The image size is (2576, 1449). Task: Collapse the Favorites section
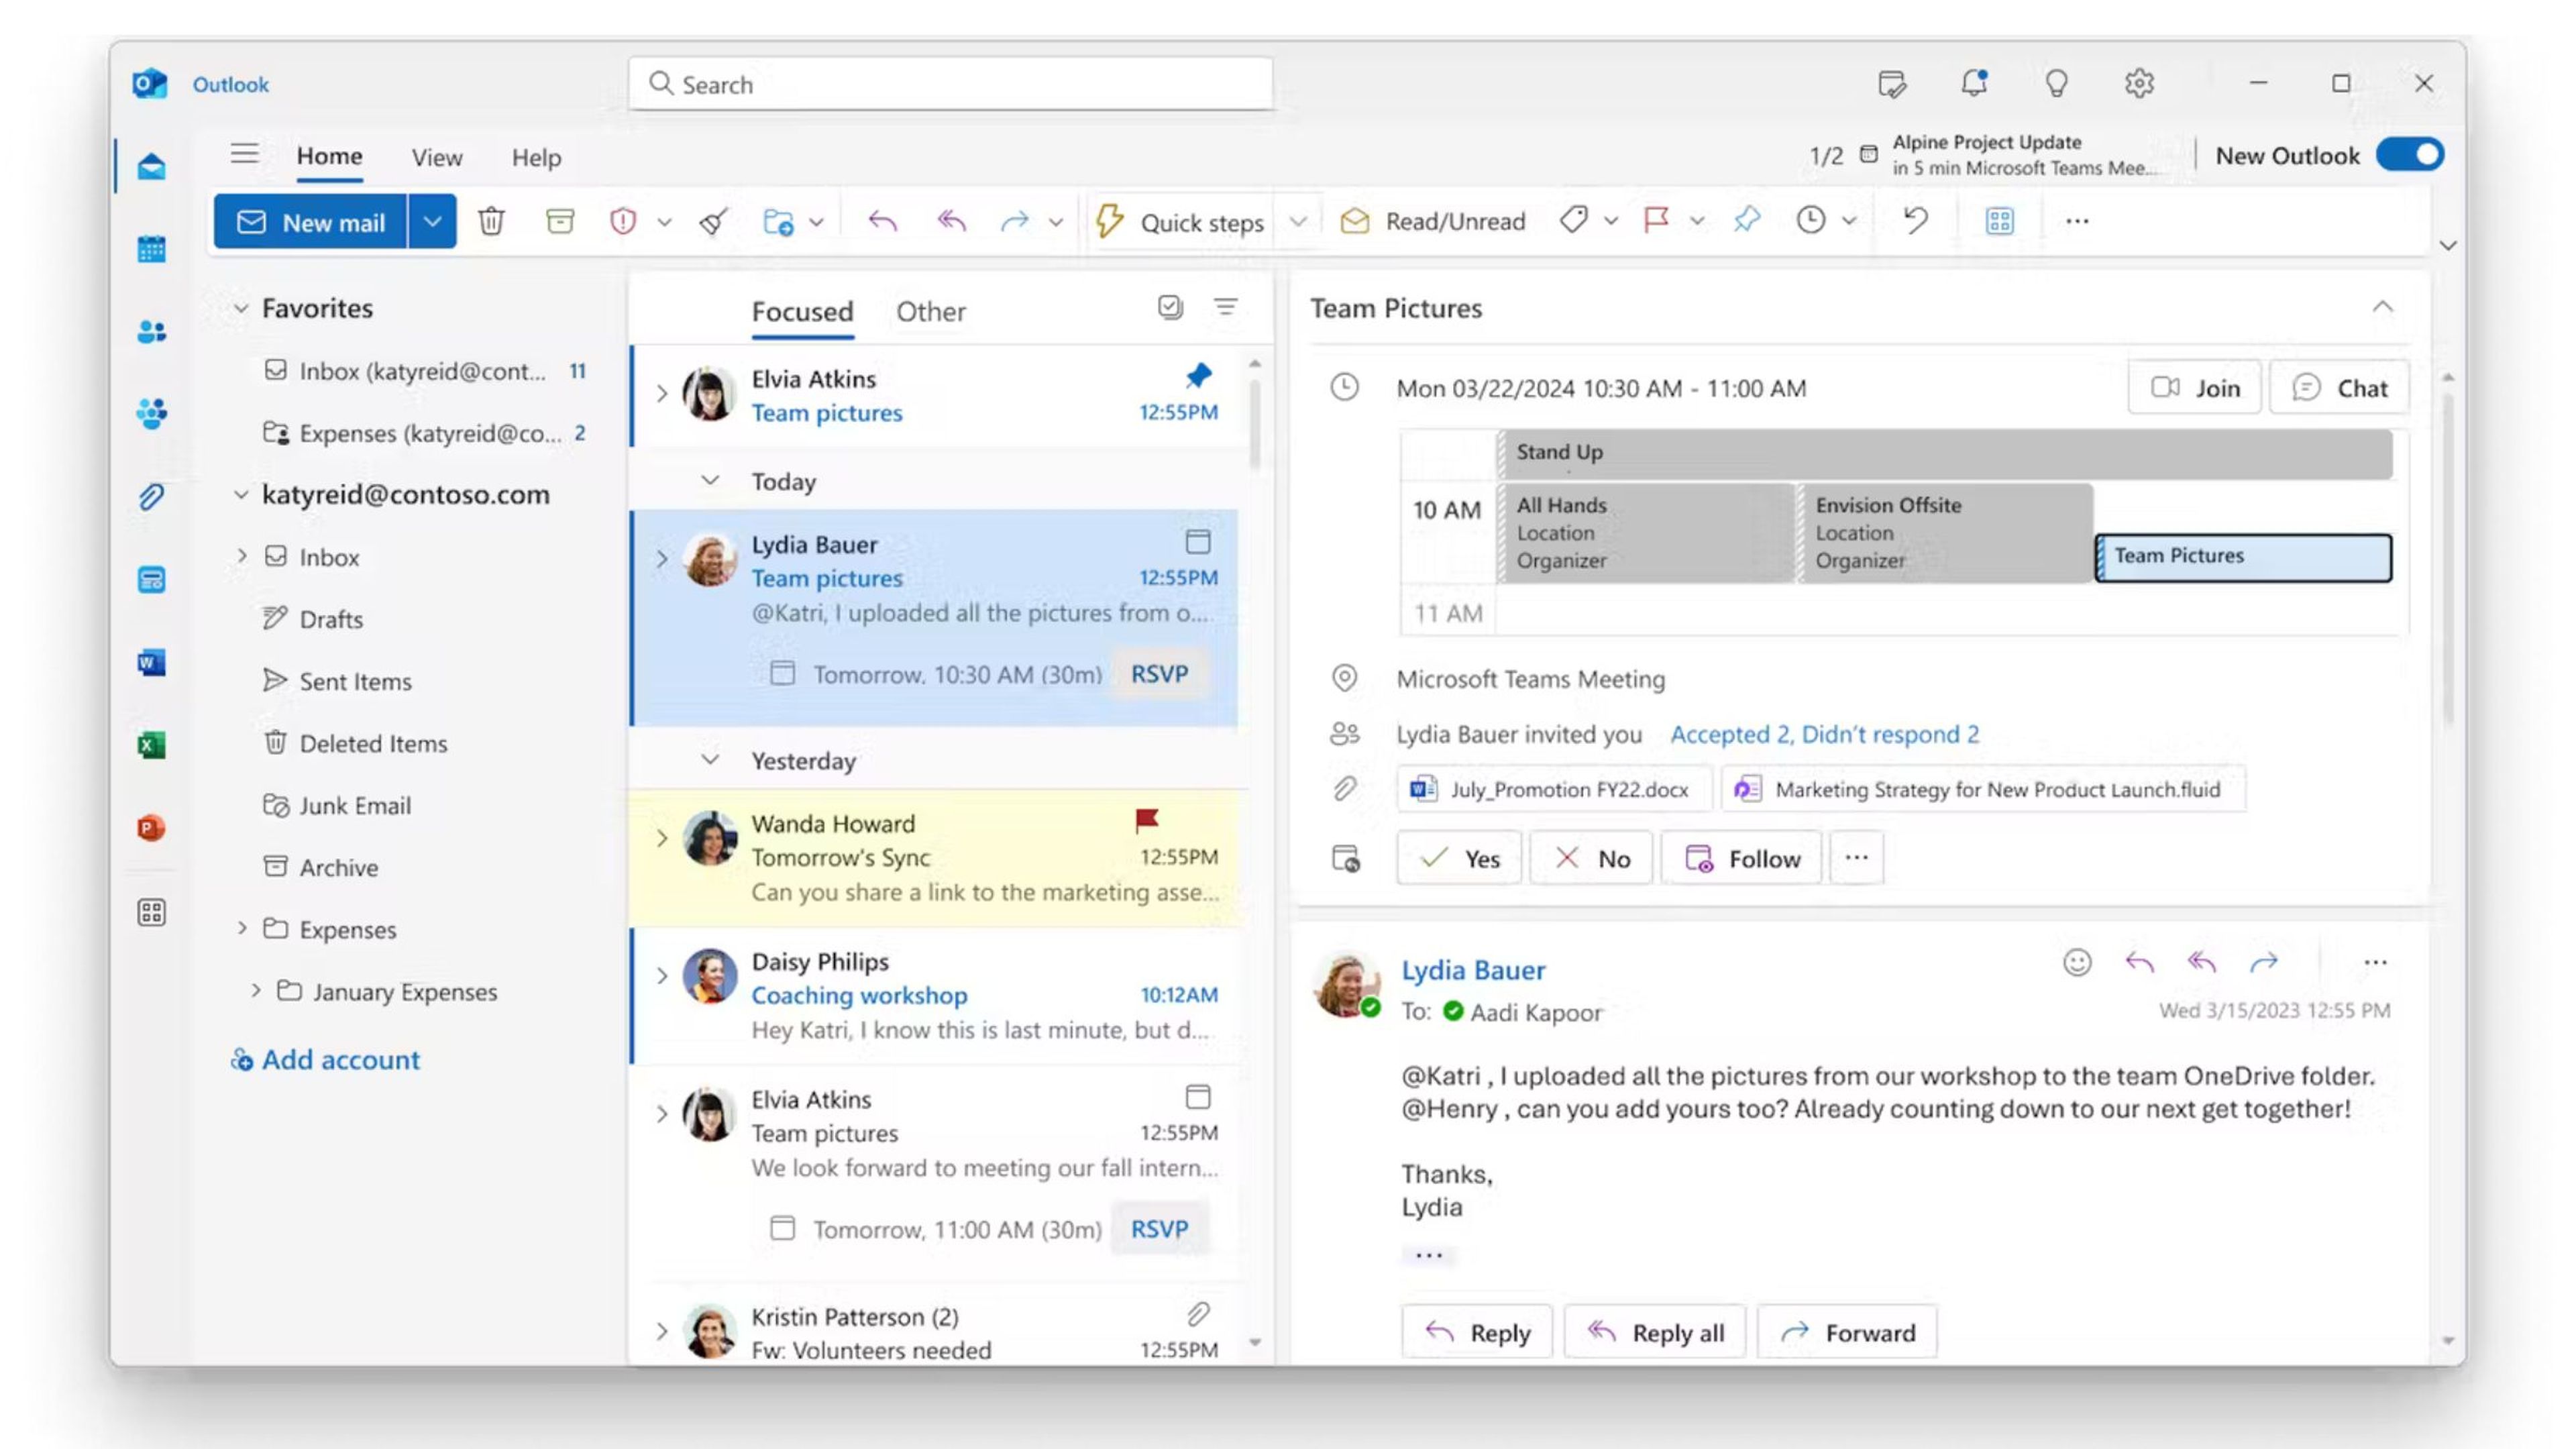point(241,309)
